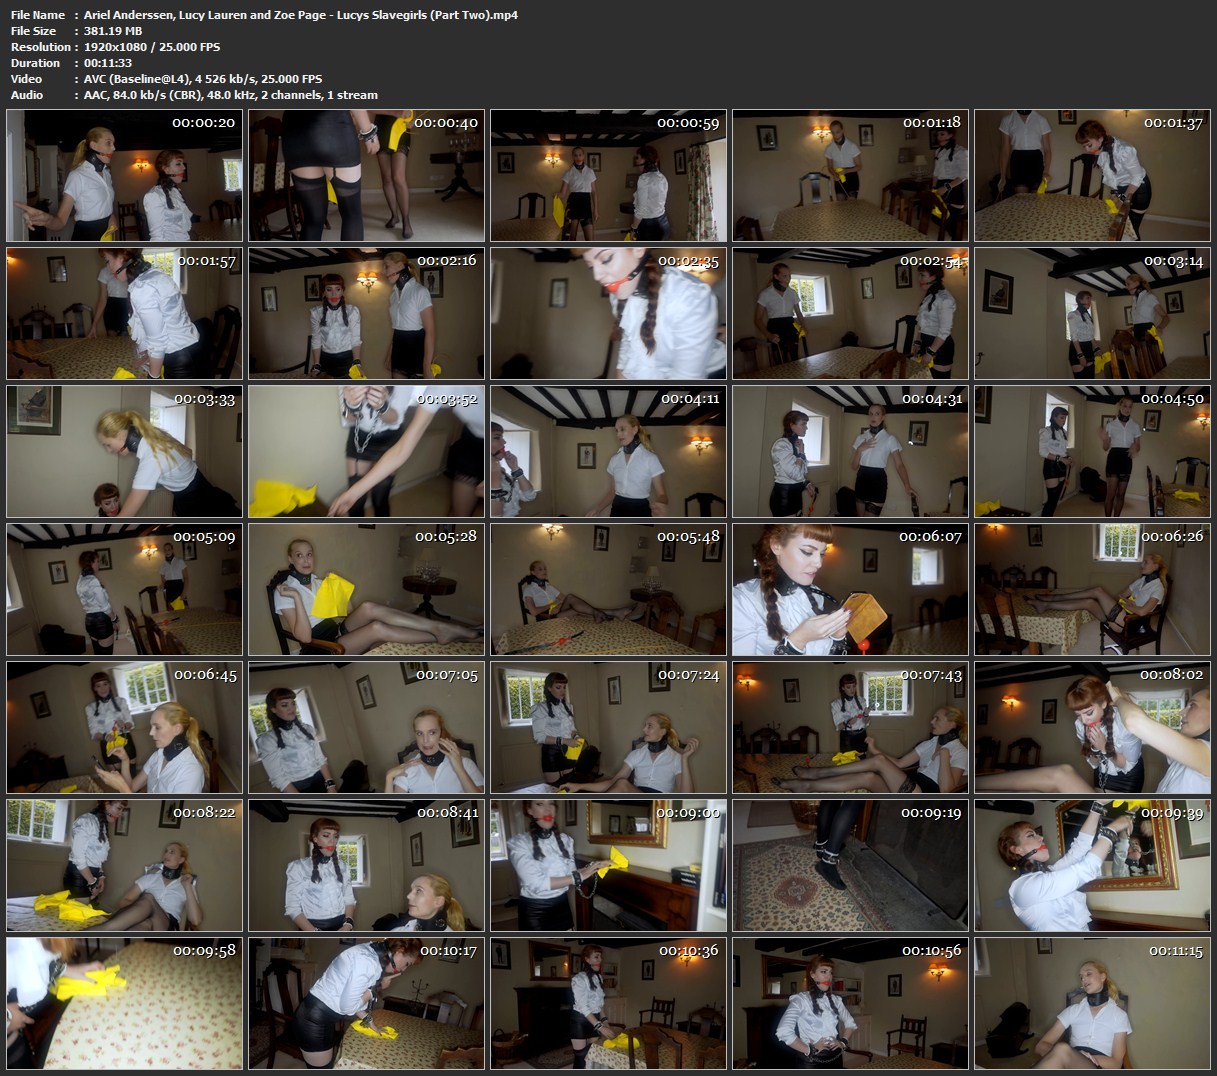
Task: Open the frame timestamped 00:00:40
Action: pyautogui.click(x=367, y=176)
